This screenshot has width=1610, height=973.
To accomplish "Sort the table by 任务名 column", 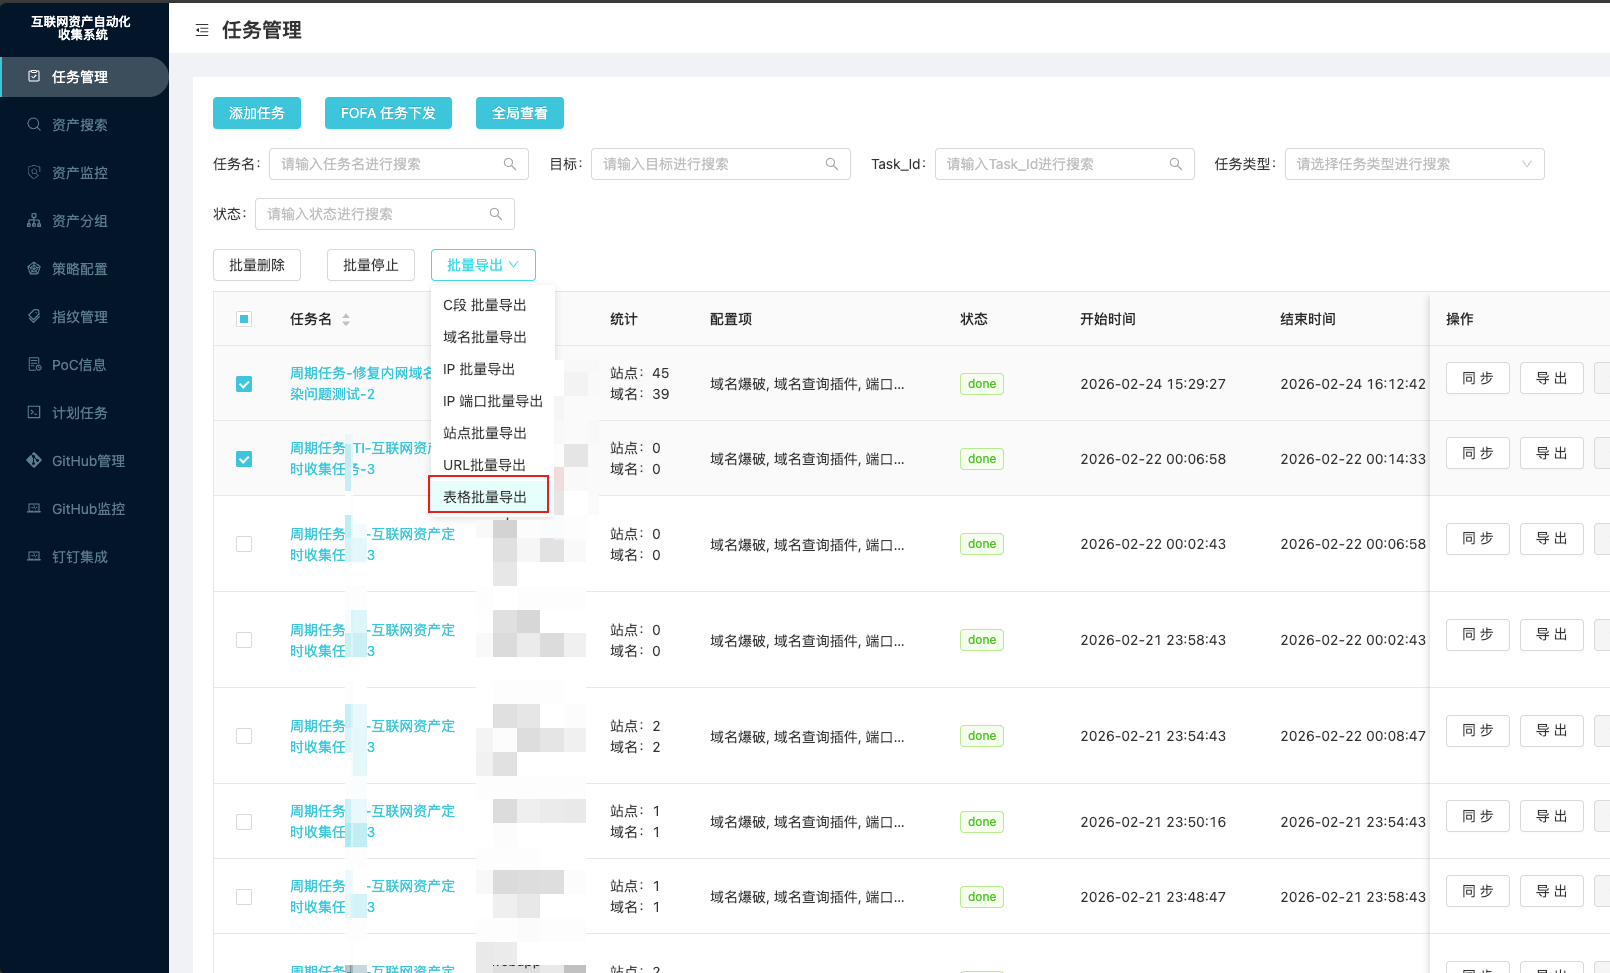I will click(x=346, y=320).
